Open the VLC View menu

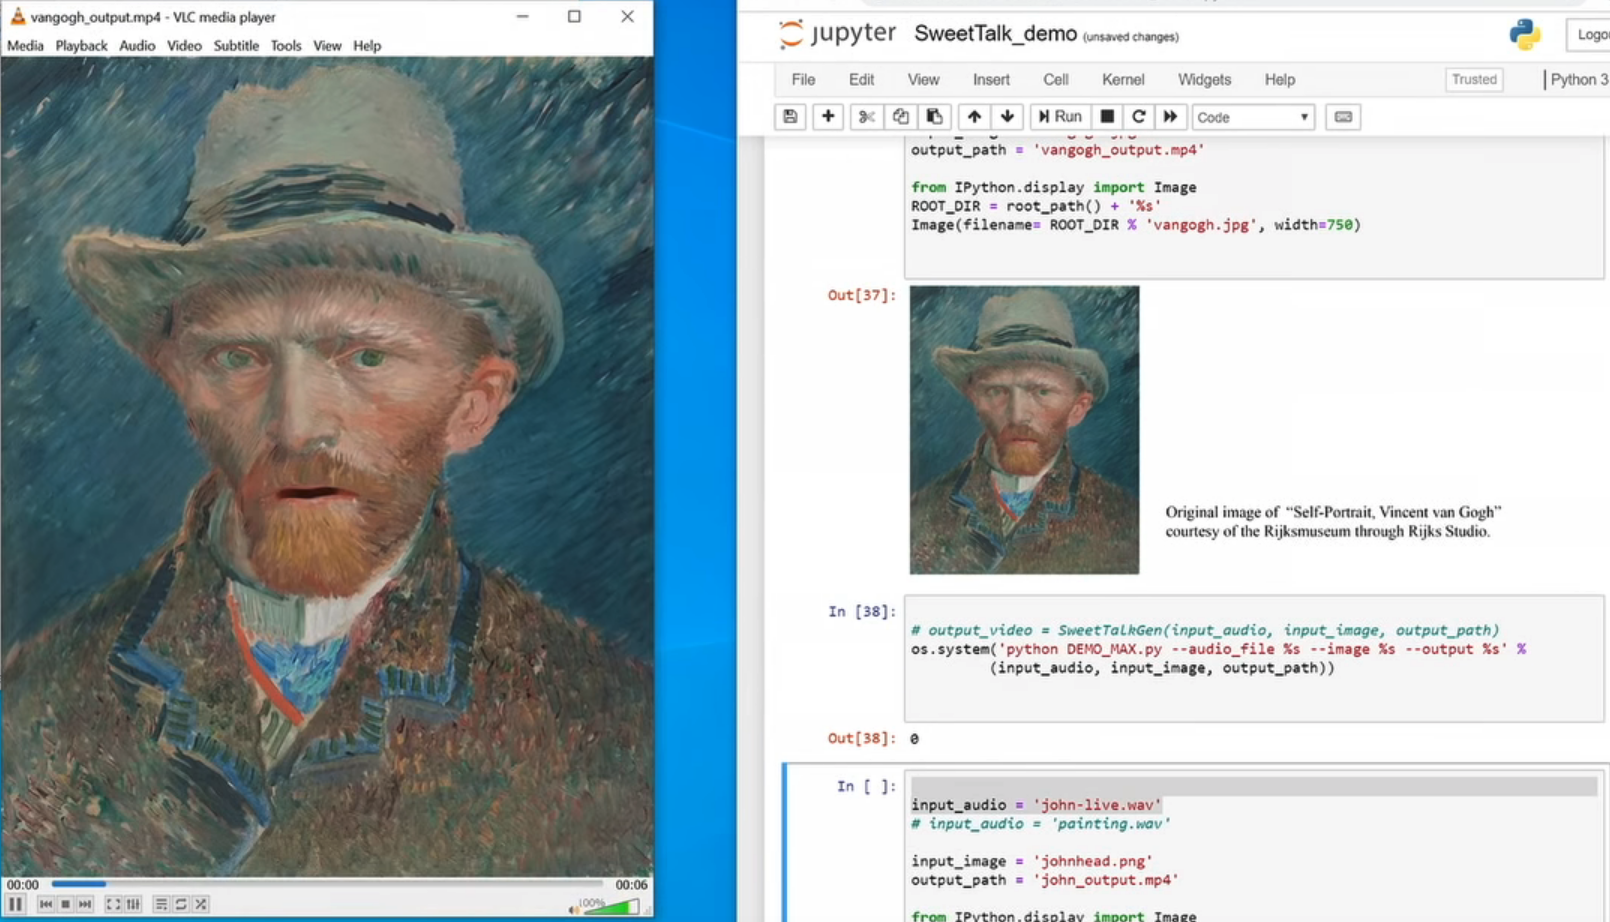click(x=327, y=46)
